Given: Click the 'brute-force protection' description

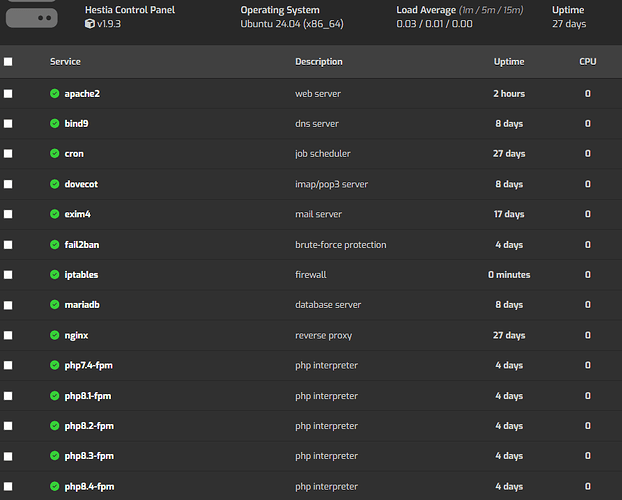Looking at the screenshot, I should click(341, 245).
